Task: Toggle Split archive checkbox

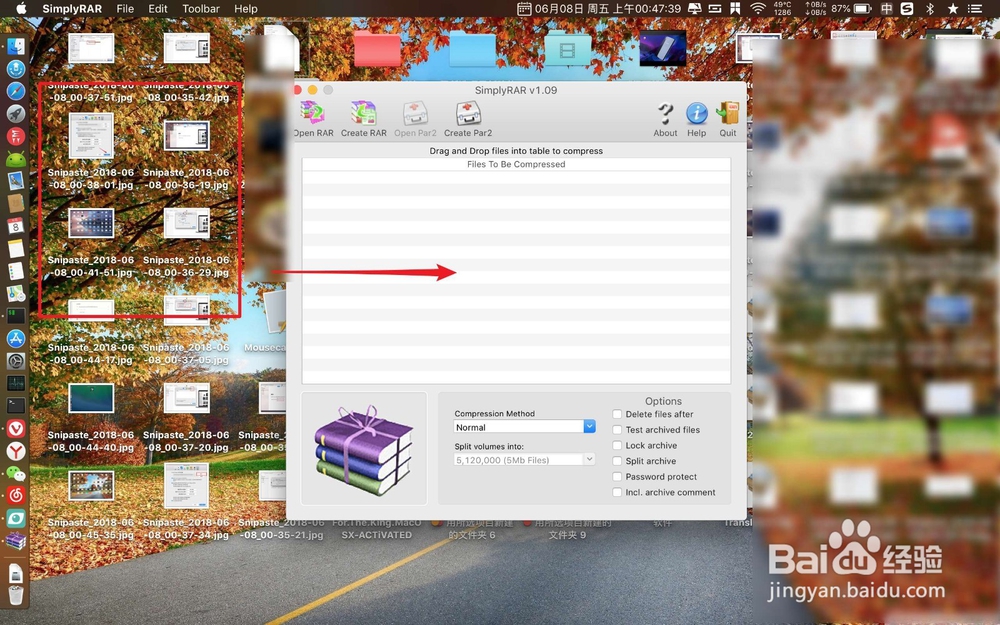Action: click(x=617, y=461)
